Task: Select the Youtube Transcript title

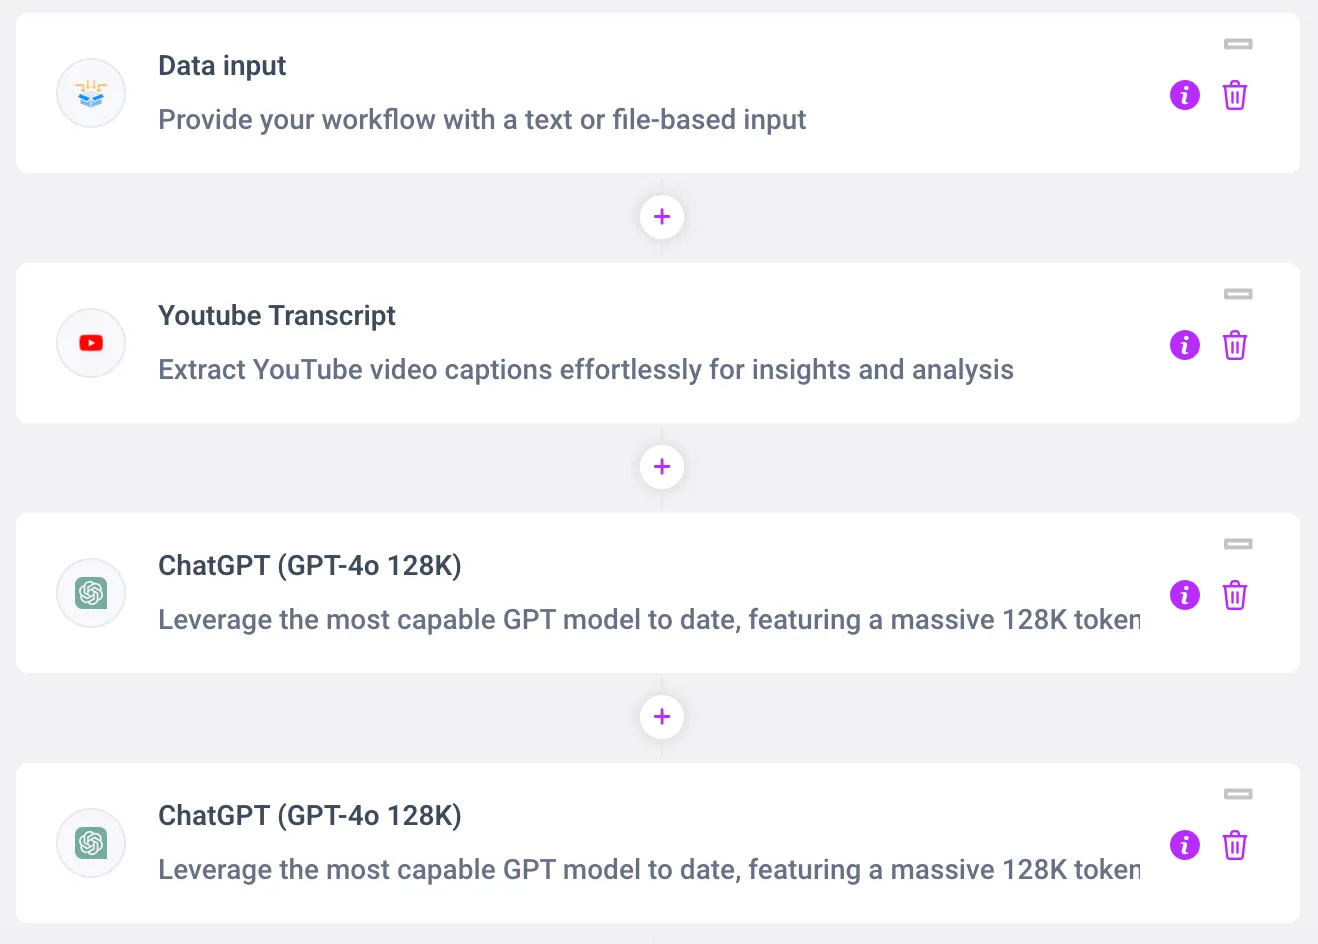Action: 277,316
